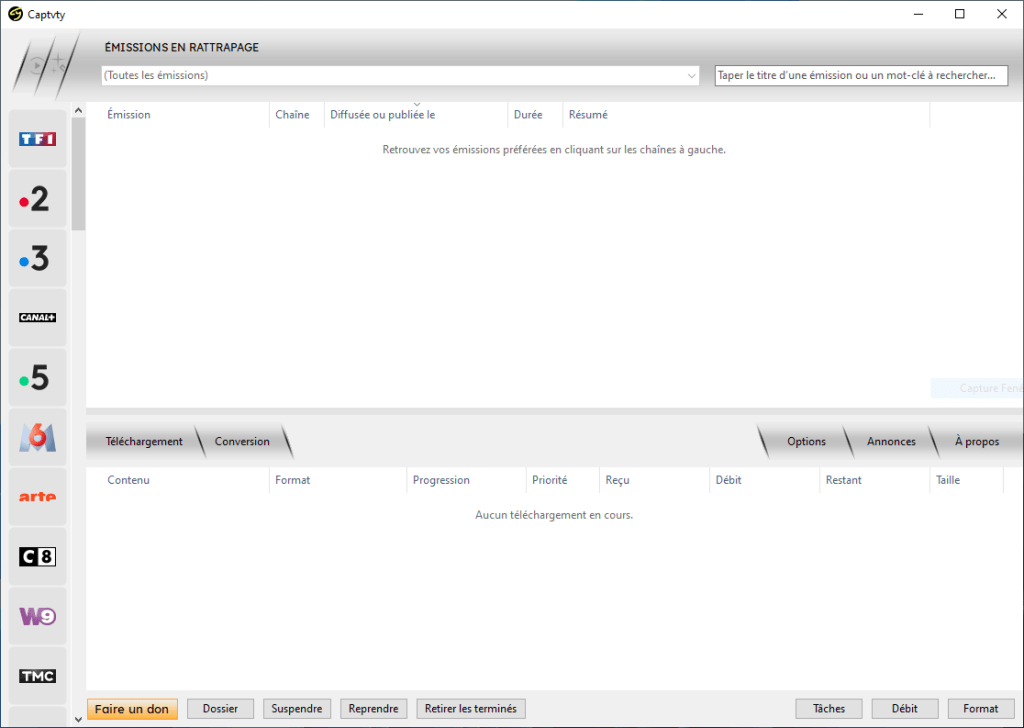
Task: Switch to the Téléchargement tab
Action: (x=144, y=441)
